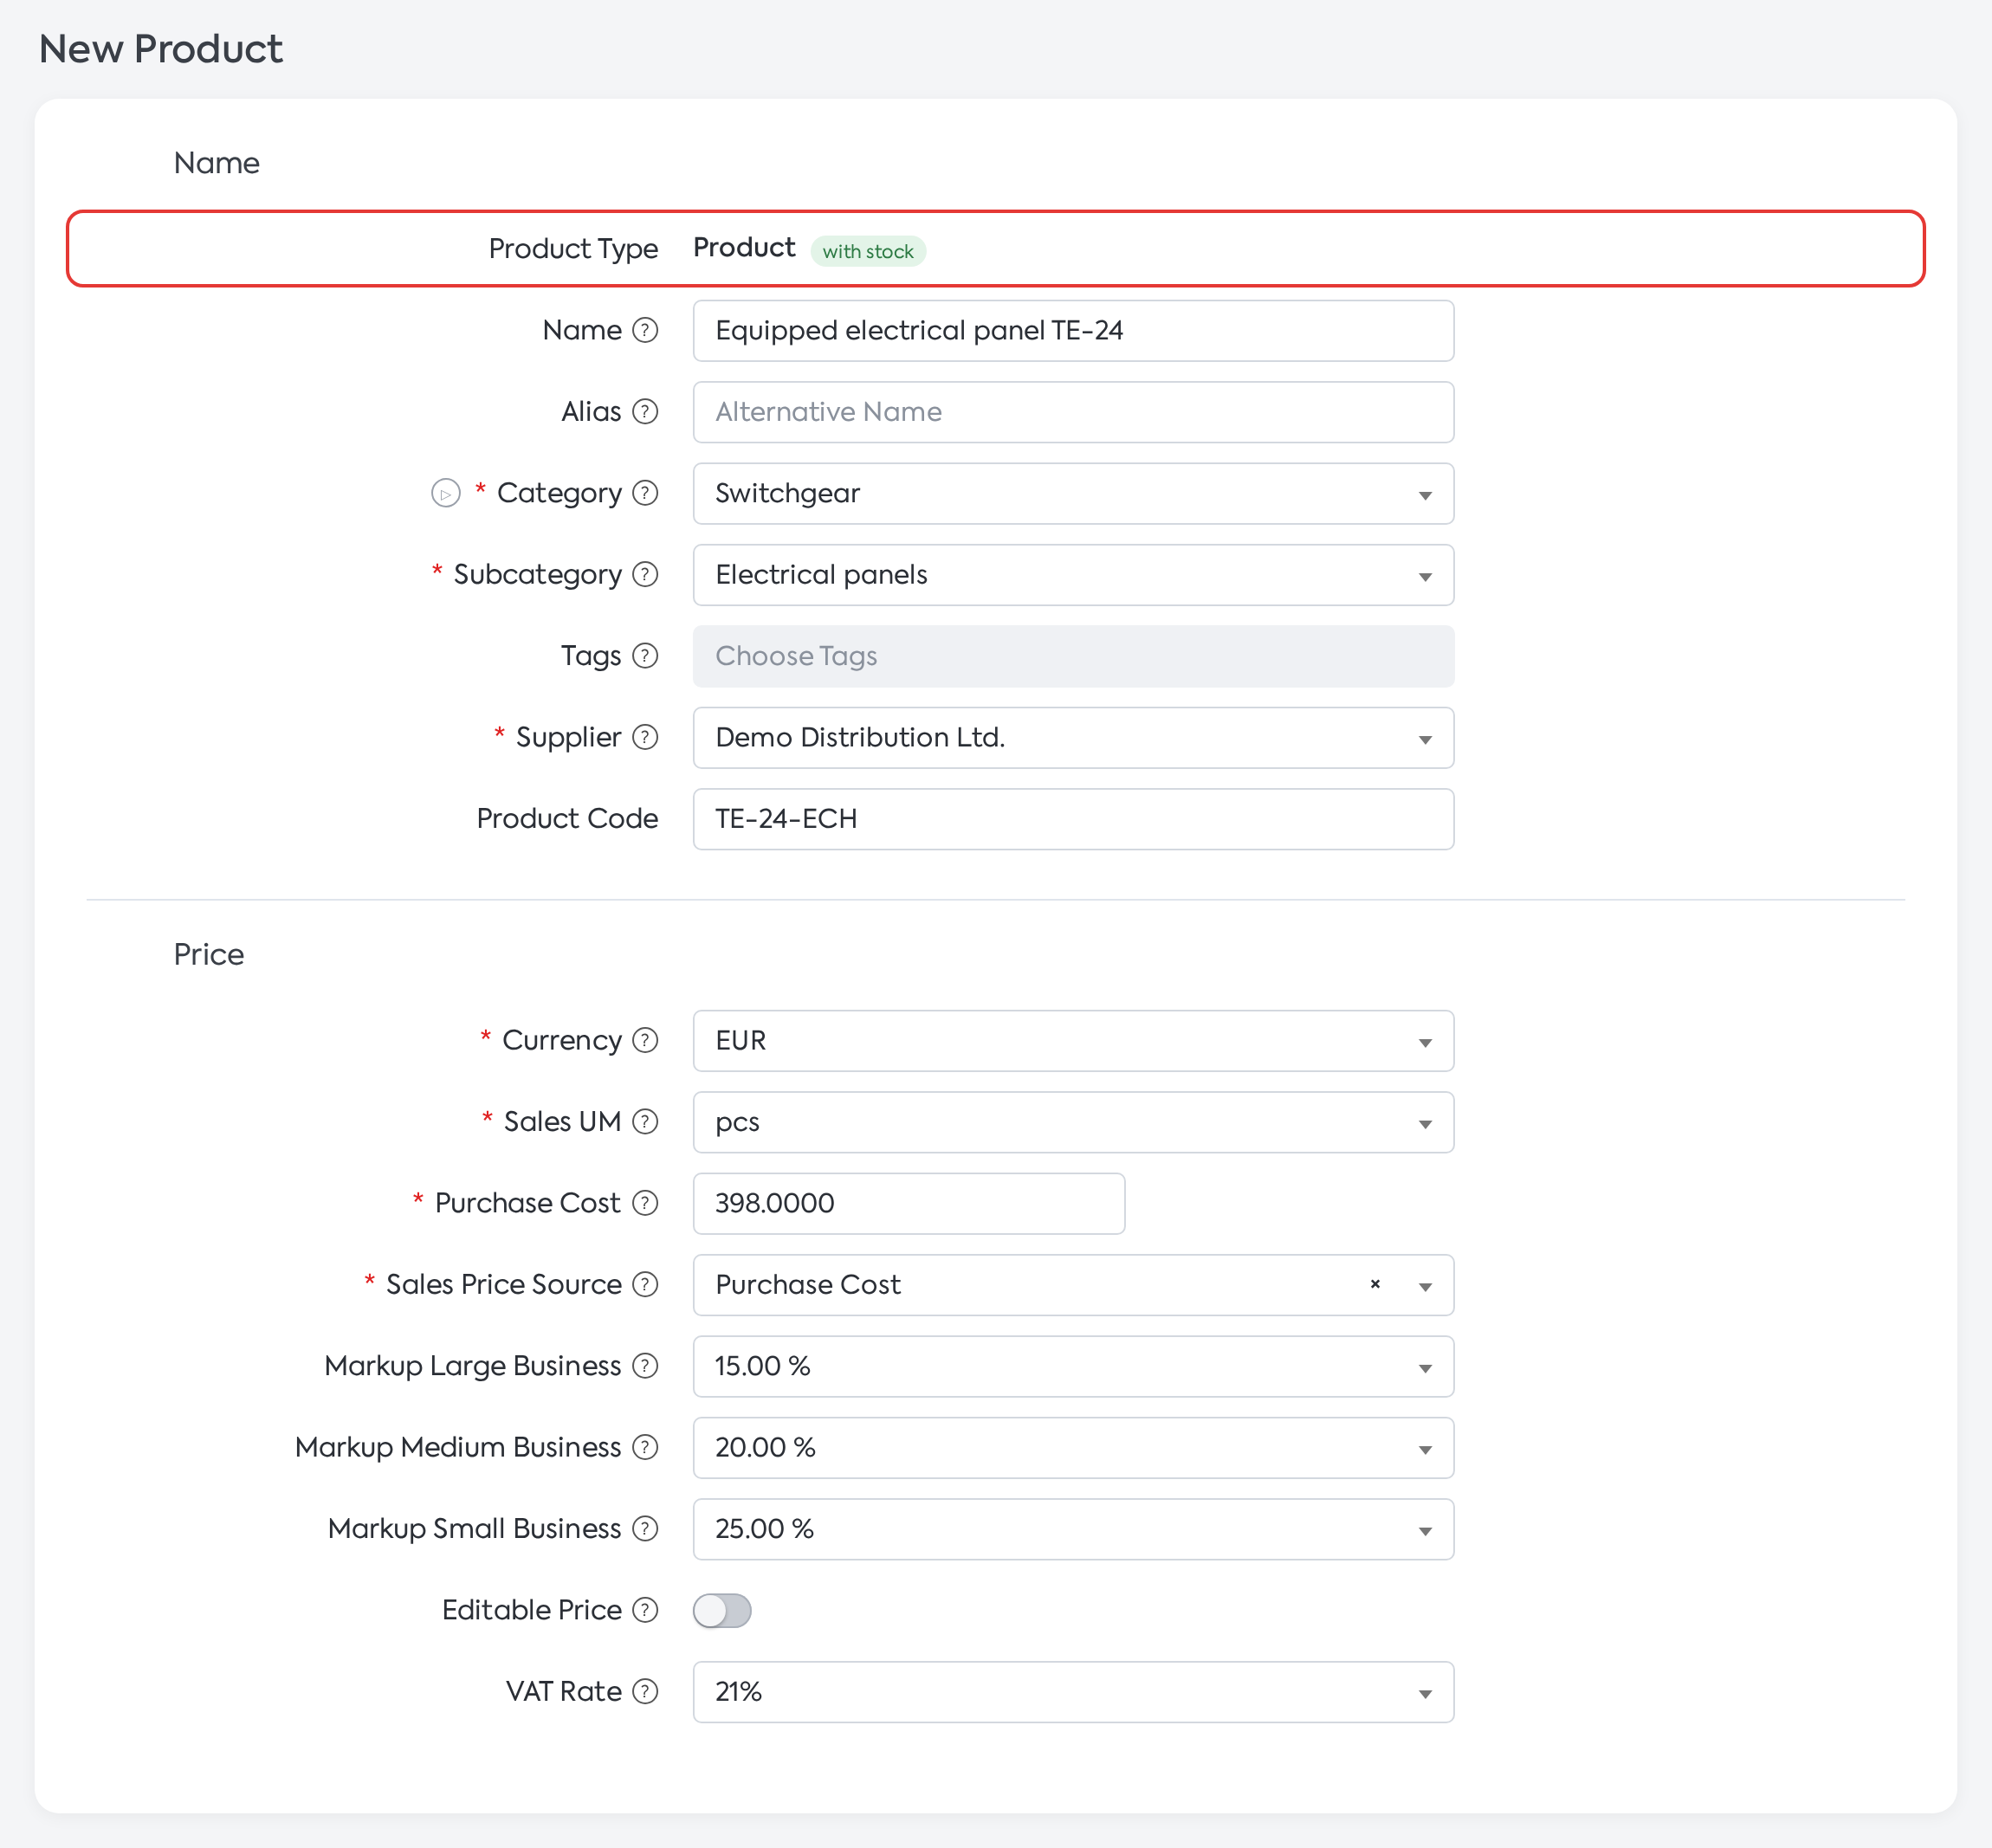Open the Sales Price Source dropdown
The width and height of the screenshot is (1992, 1848).
click(1073, 1285)
